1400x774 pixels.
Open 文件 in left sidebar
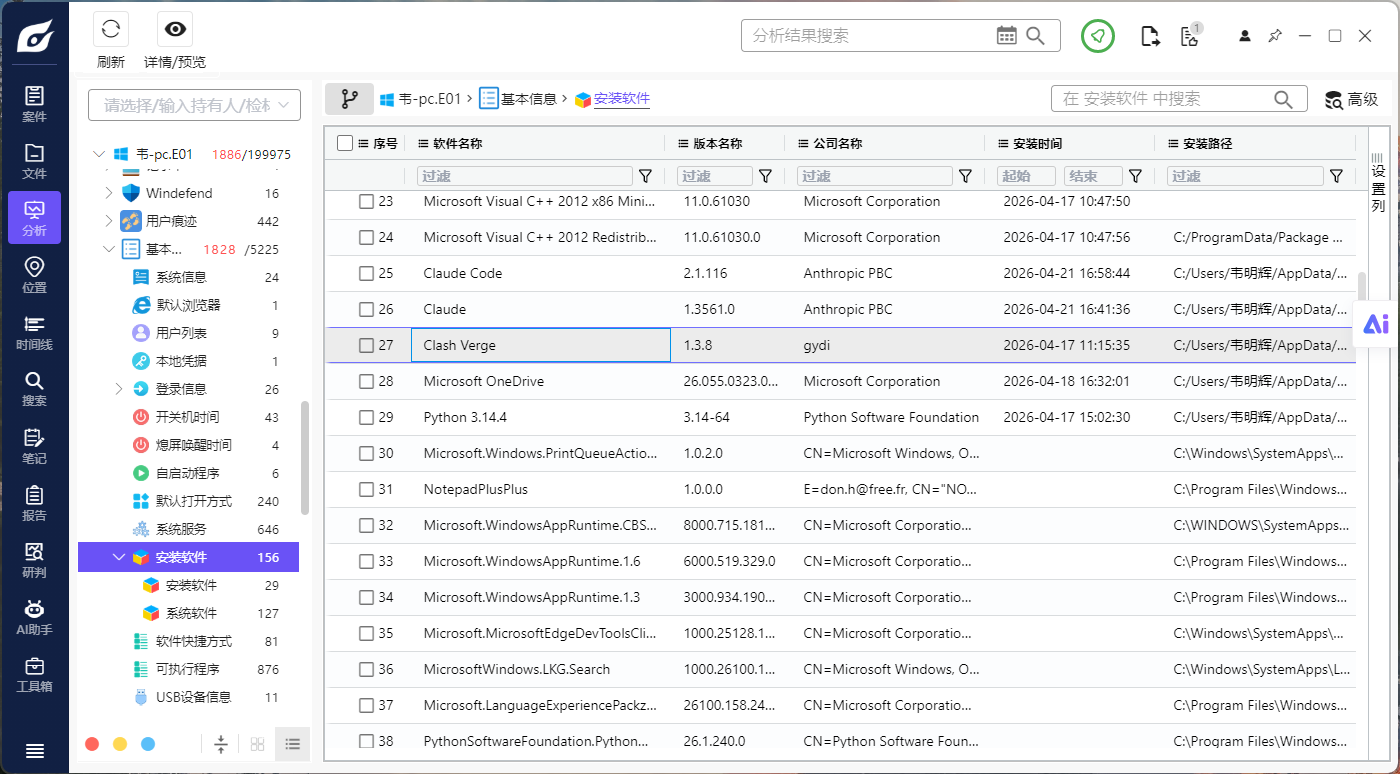tap(34, 160)
